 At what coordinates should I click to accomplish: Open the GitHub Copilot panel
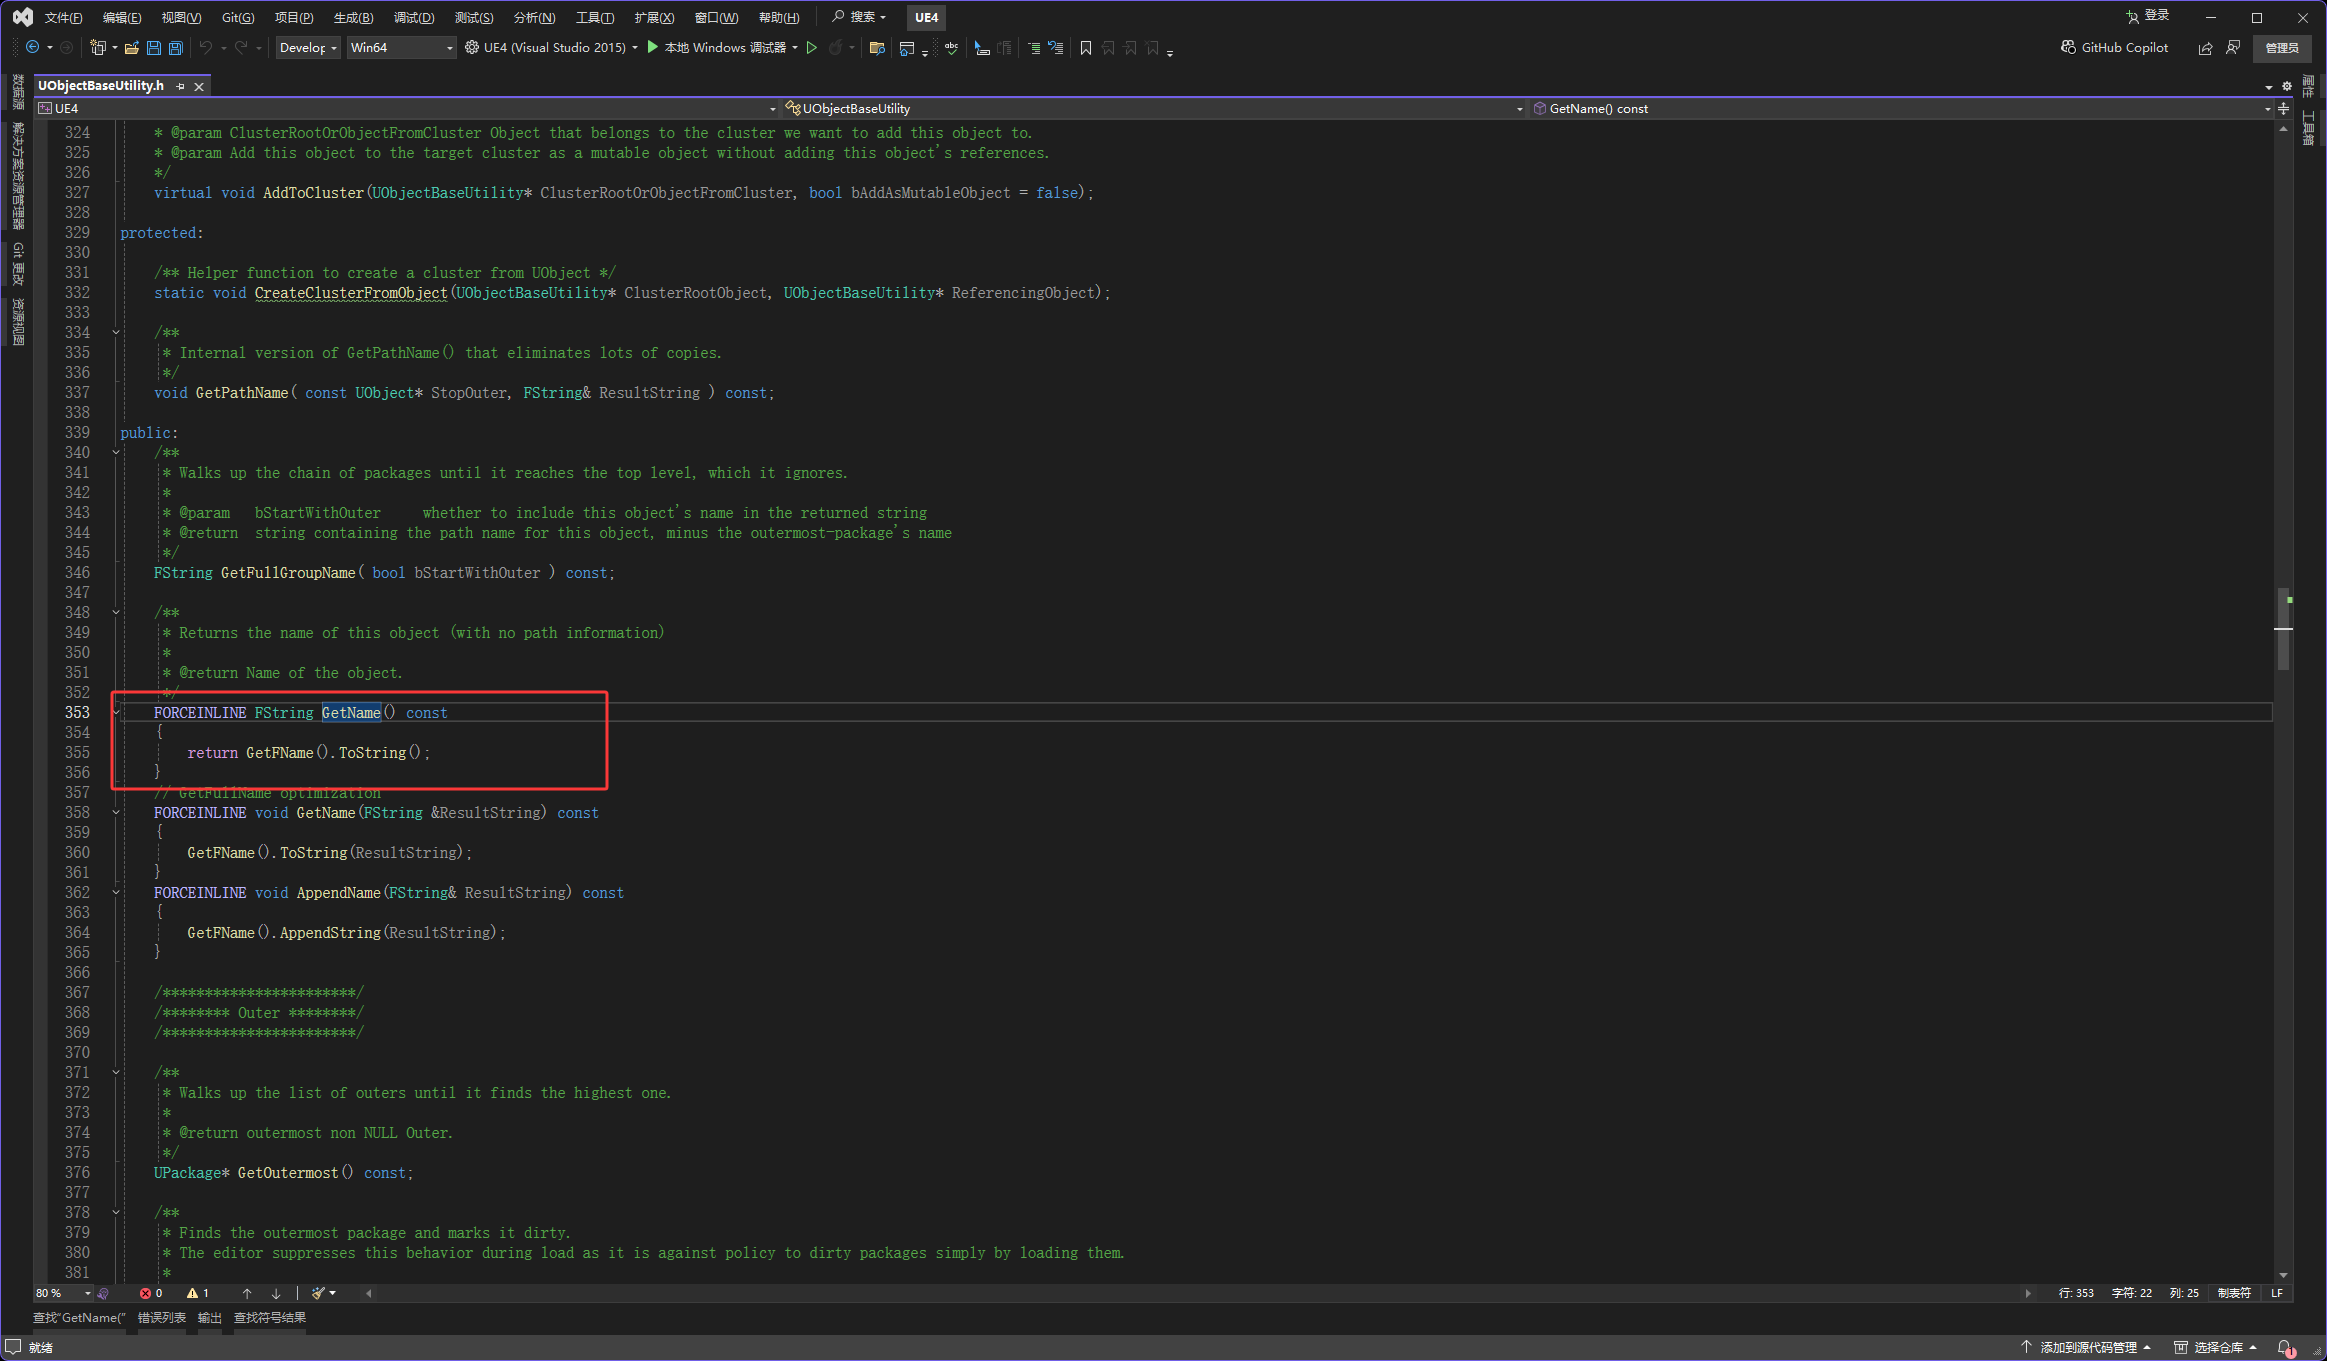point(2114,47)
